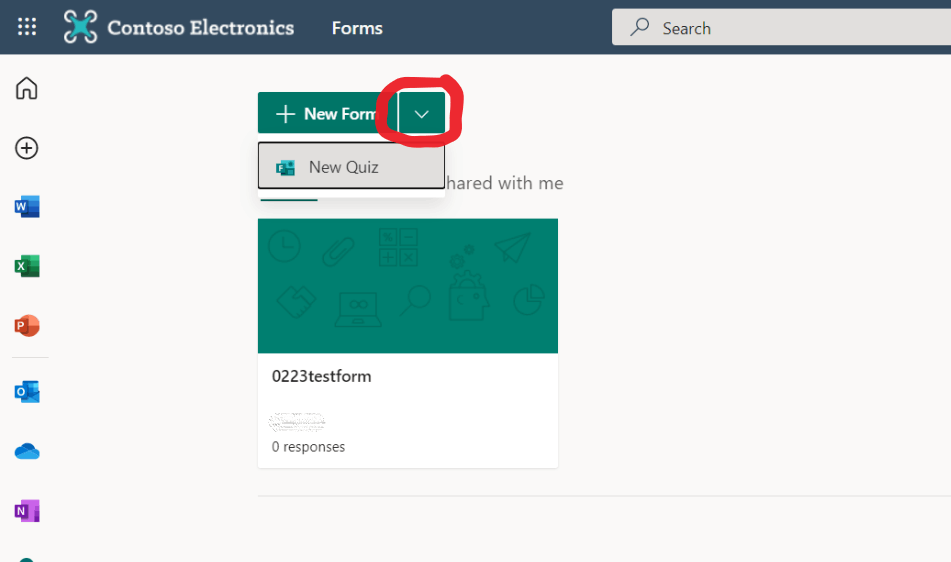The image size is (951, 562).
Task: Open the 0223testform thumbnail card
Action: click(x=408, y=286)
